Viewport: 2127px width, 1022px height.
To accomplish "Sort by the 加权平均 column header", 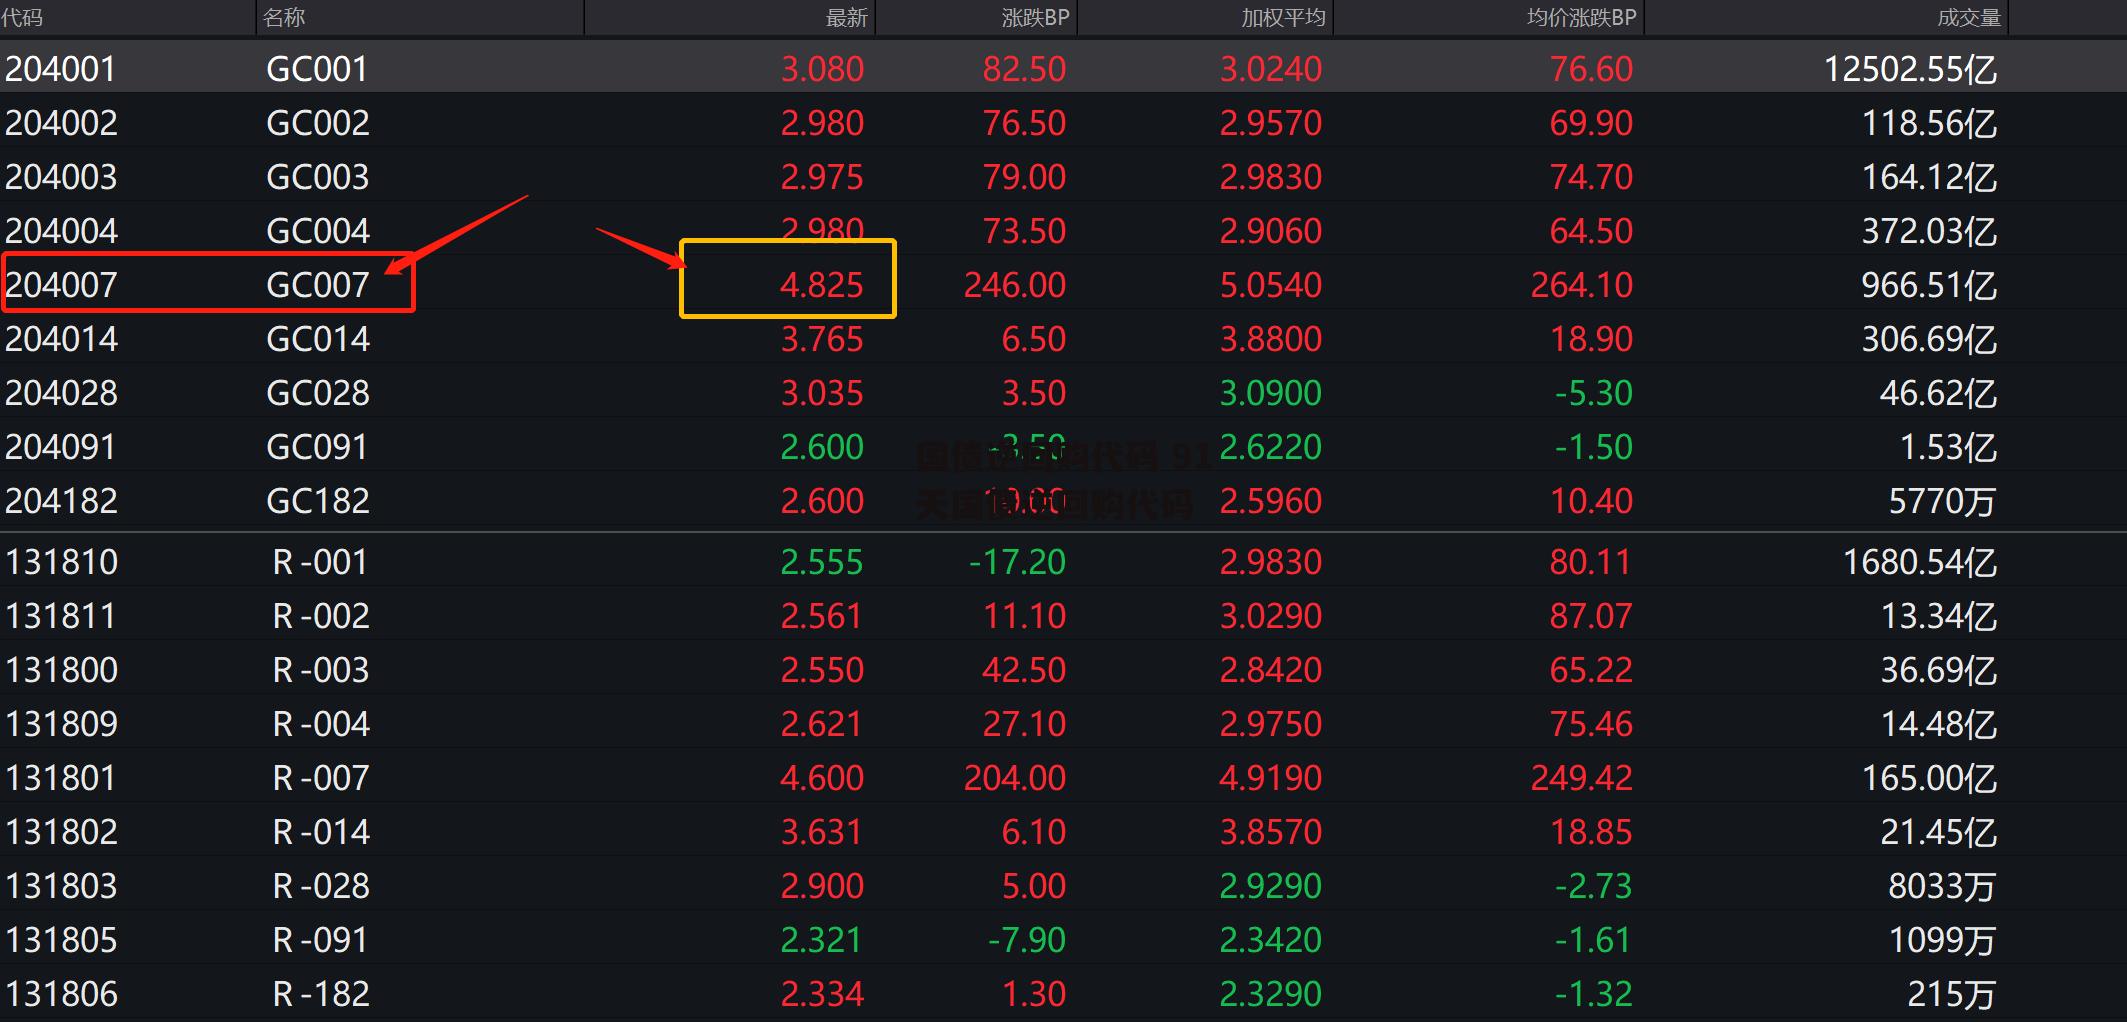I will pyautogui.click(x=1283, y=17).
